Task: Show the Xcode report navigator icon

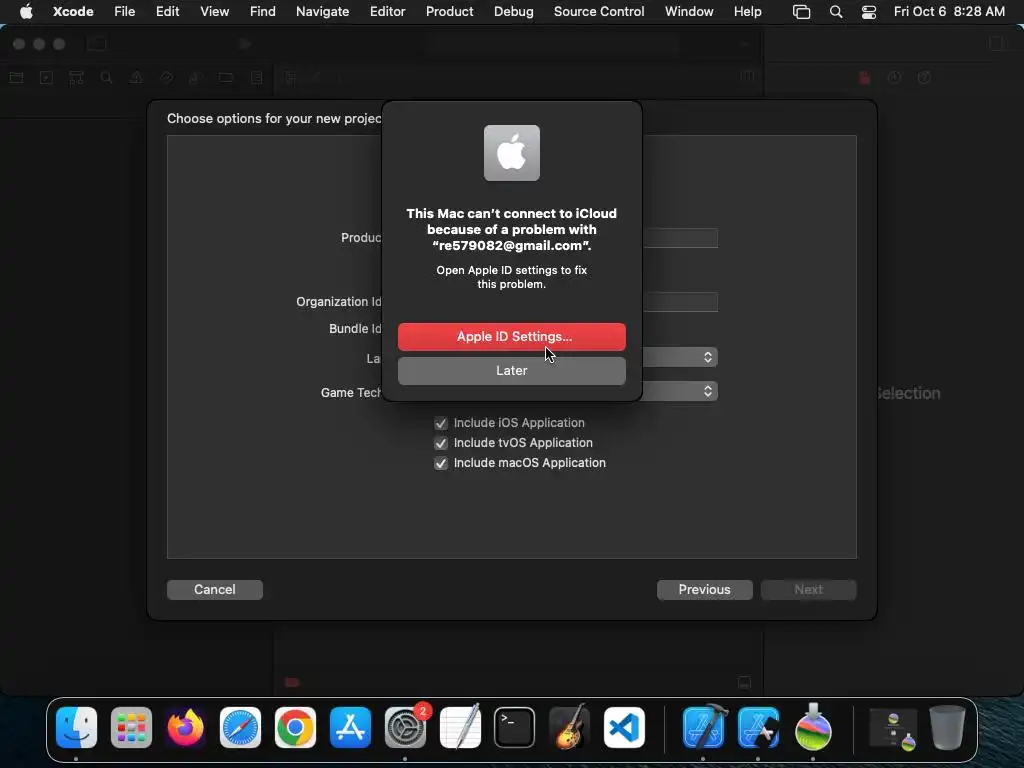Action: click(x=257, y=78)
